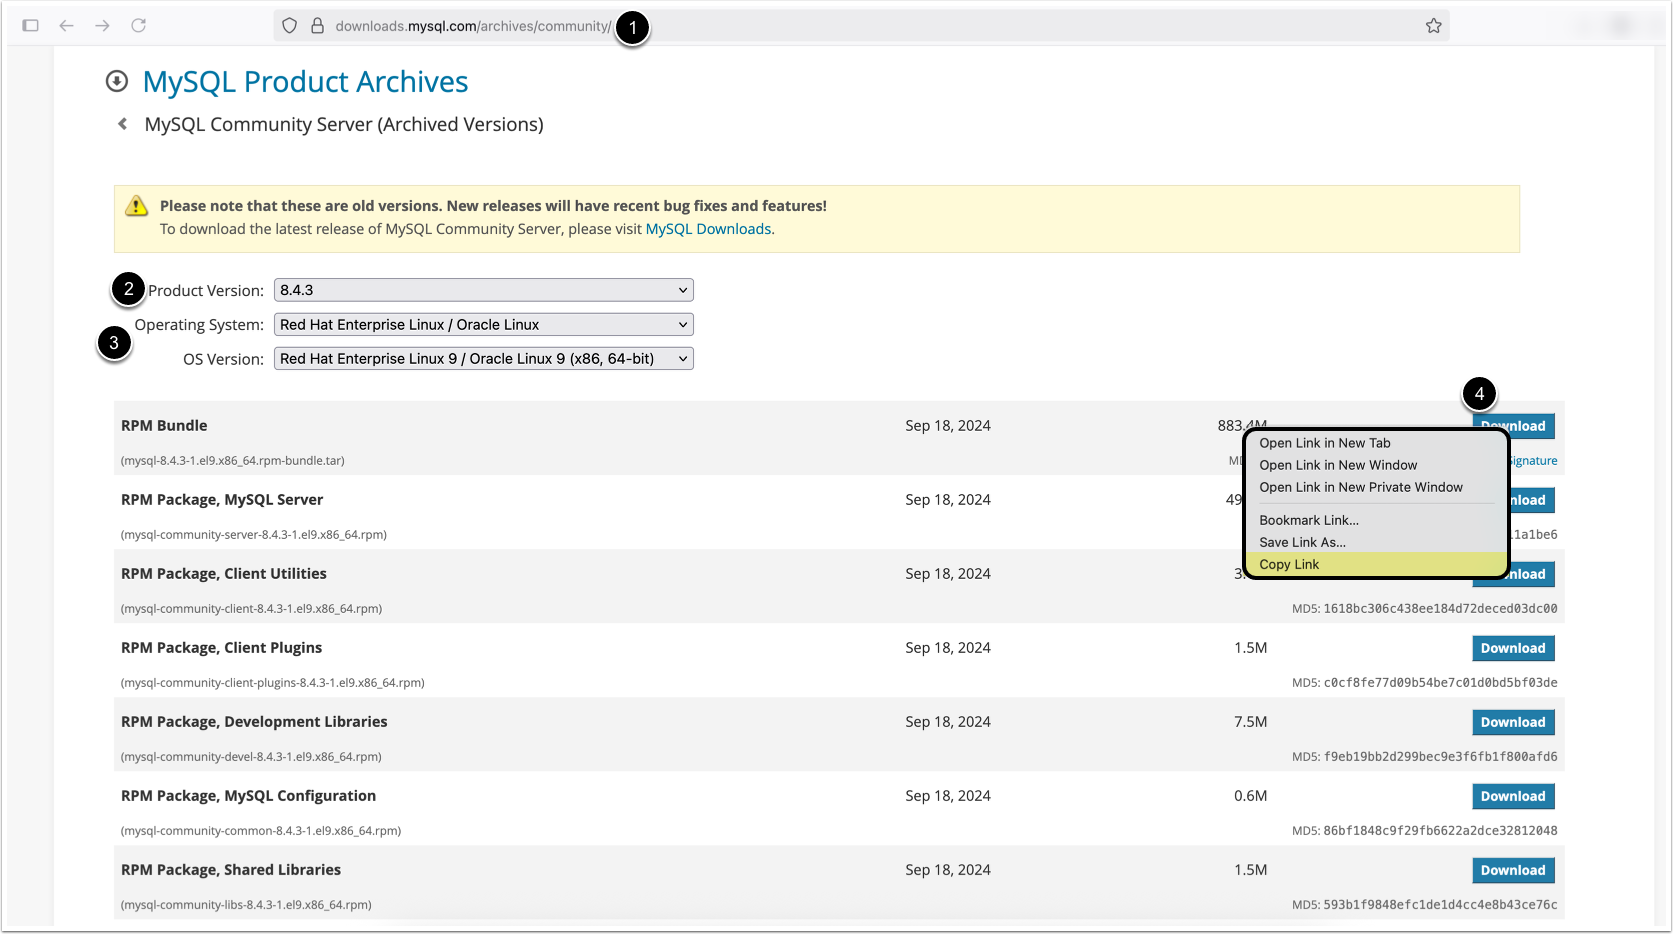This screenshot has height=934, width=1673.
Task: Select Open Link in New Tab
Action: (1324, 443)
